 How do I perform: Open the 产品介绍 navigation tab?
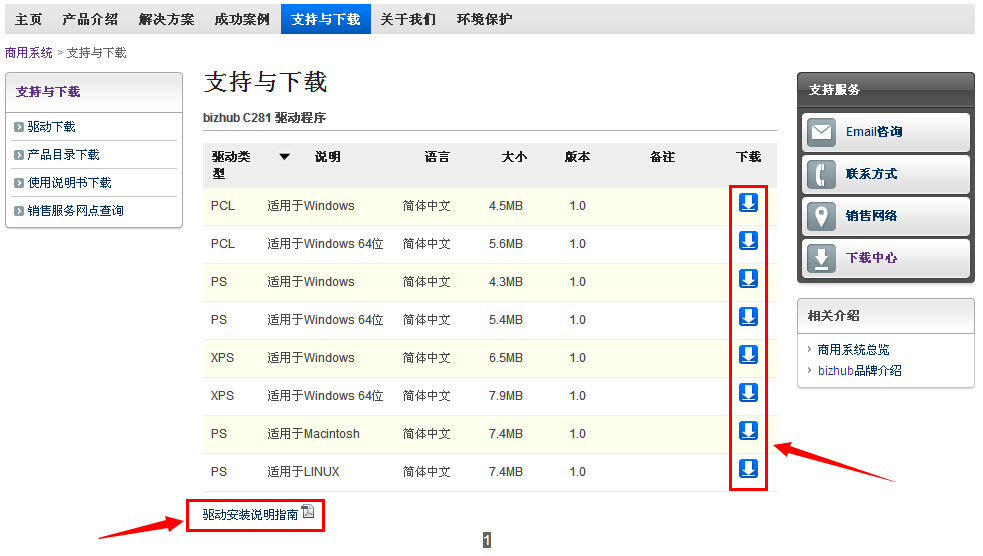click(x=90, y=19)
